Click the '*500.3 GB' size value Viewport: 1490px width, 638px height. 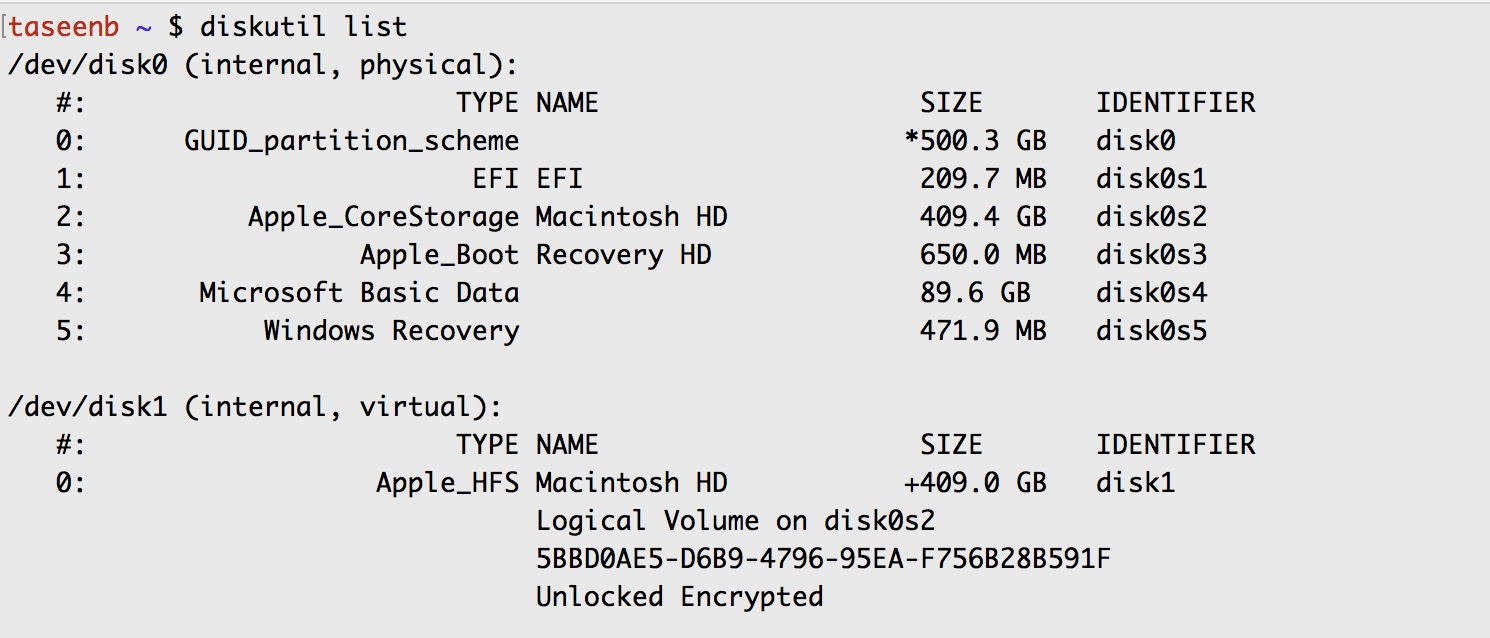click(975, 141)
